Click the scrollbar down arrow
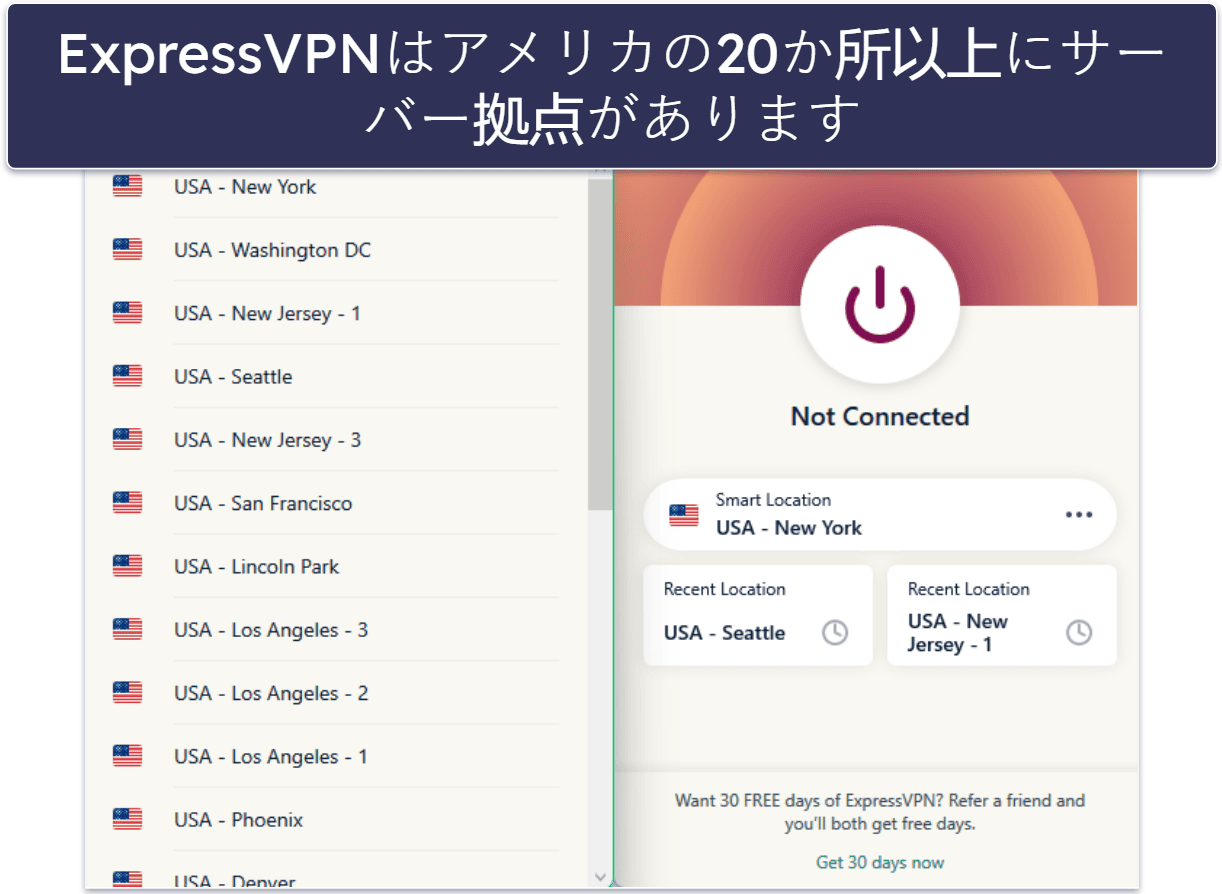1222x894 pixels. pyautogui.click(x=600, y=876)
